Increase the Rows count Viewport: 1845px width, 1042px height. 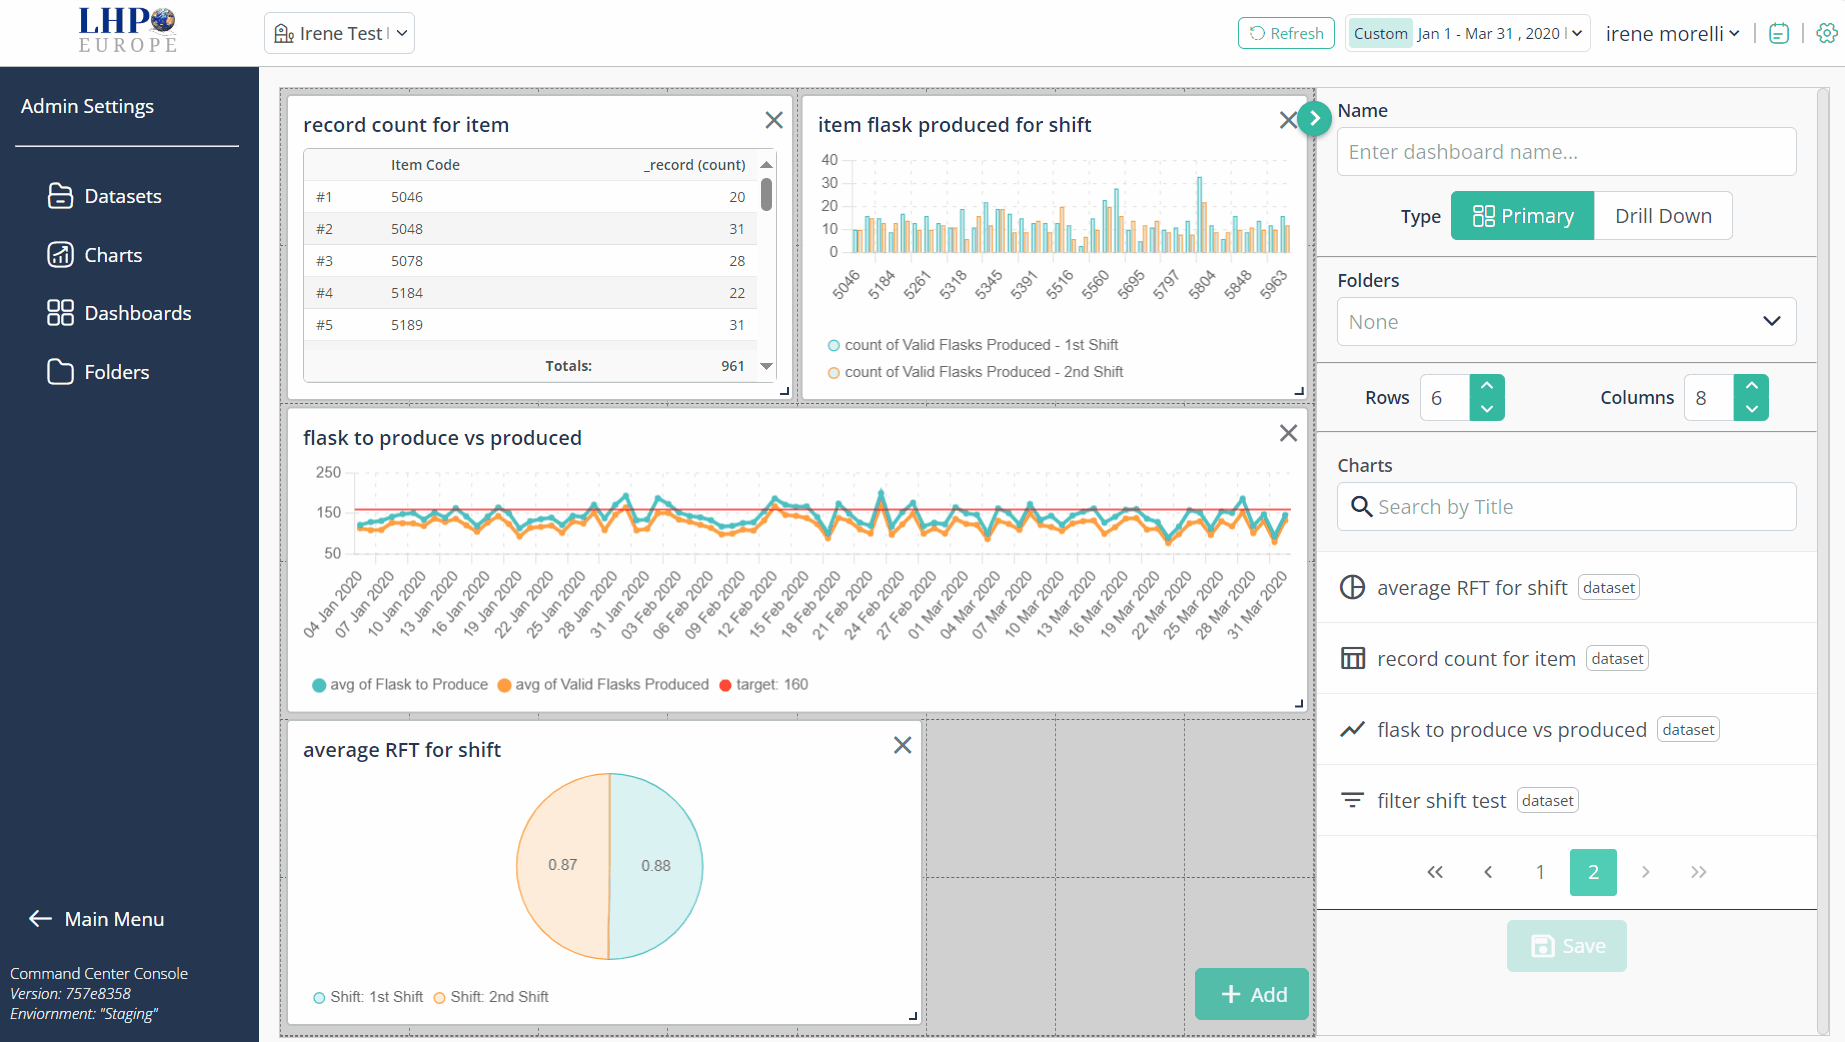(x=1487, y=386)
